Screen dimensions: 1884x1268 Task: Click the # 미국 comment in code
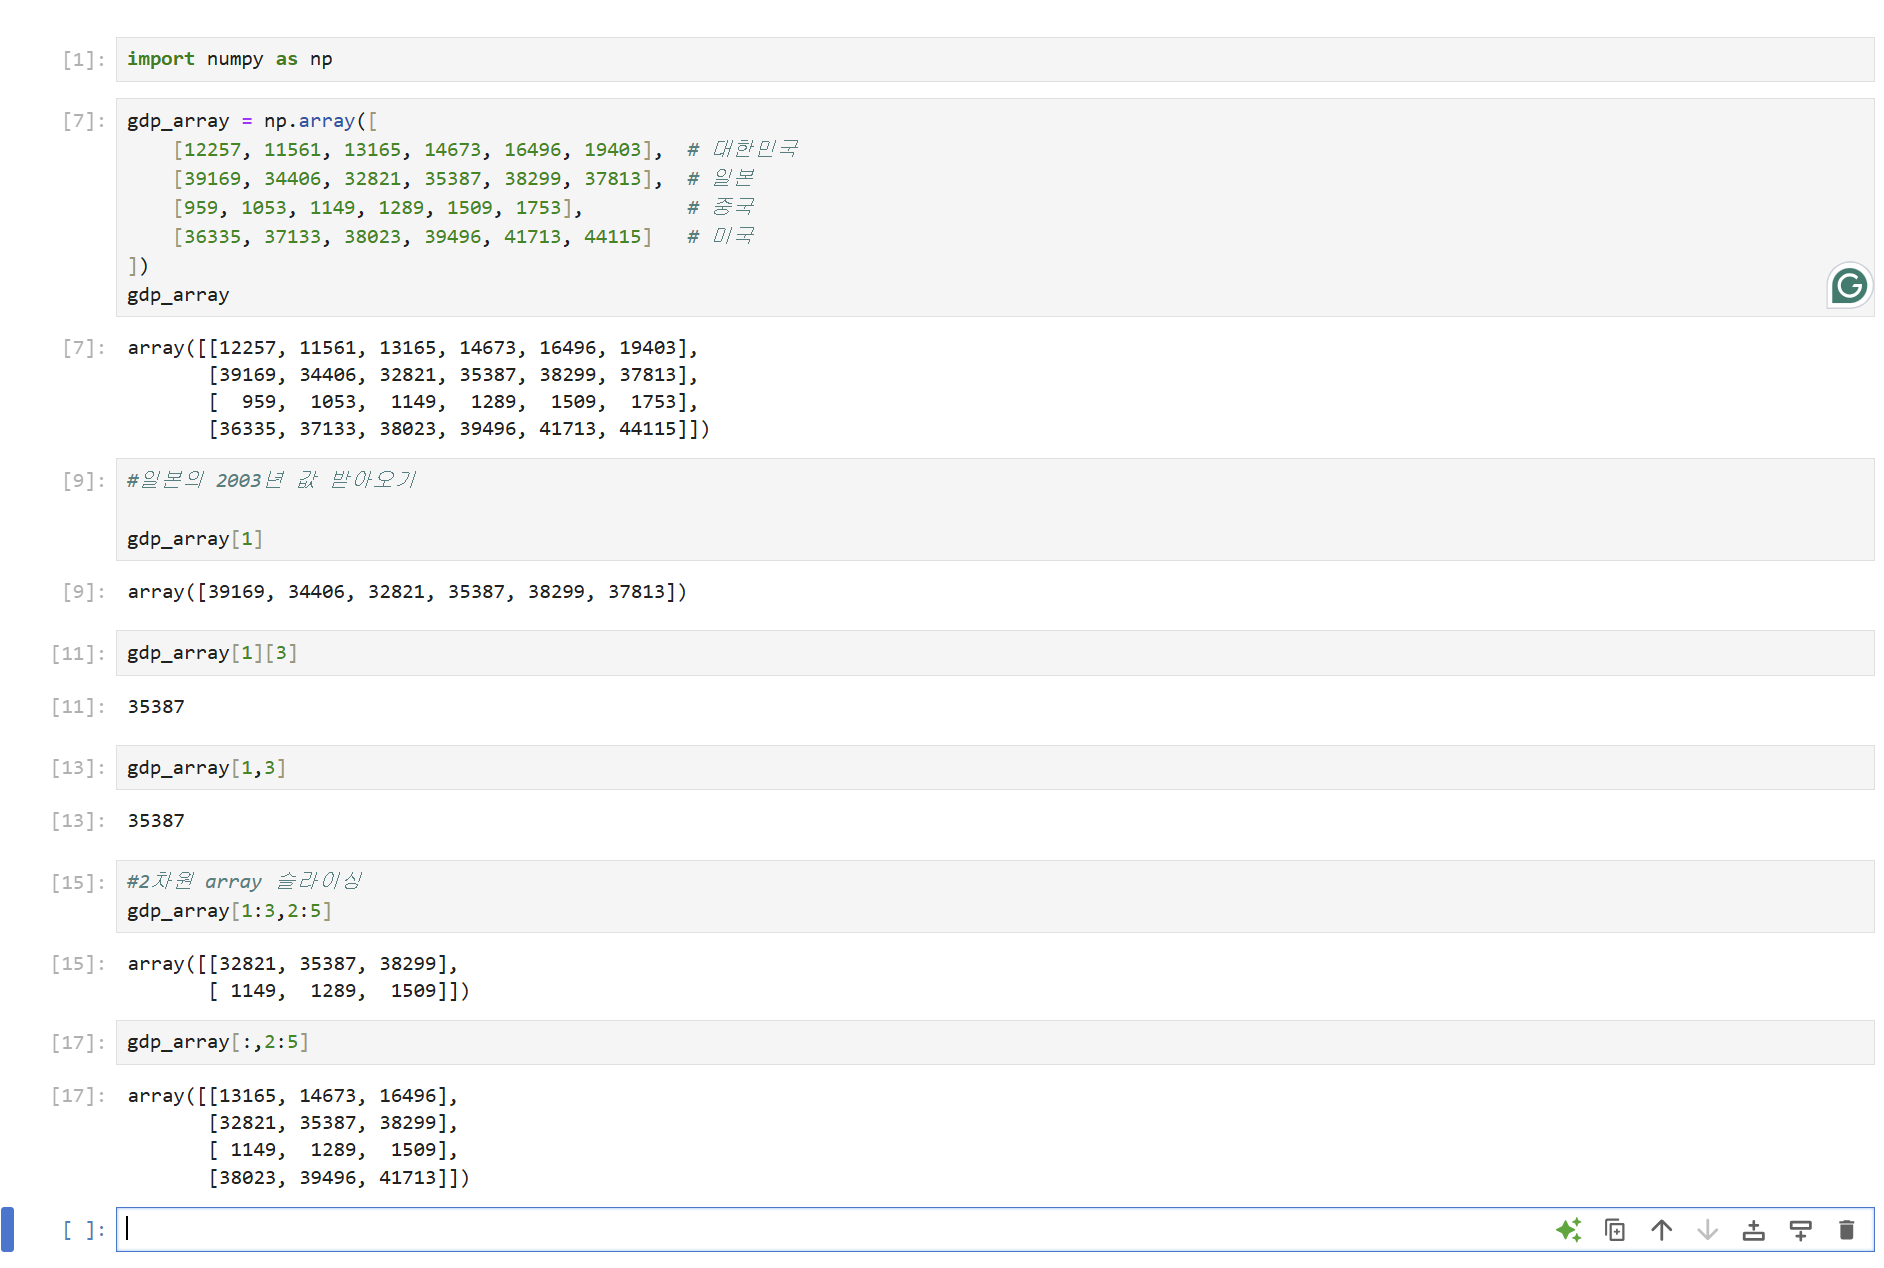click(720, 236)
